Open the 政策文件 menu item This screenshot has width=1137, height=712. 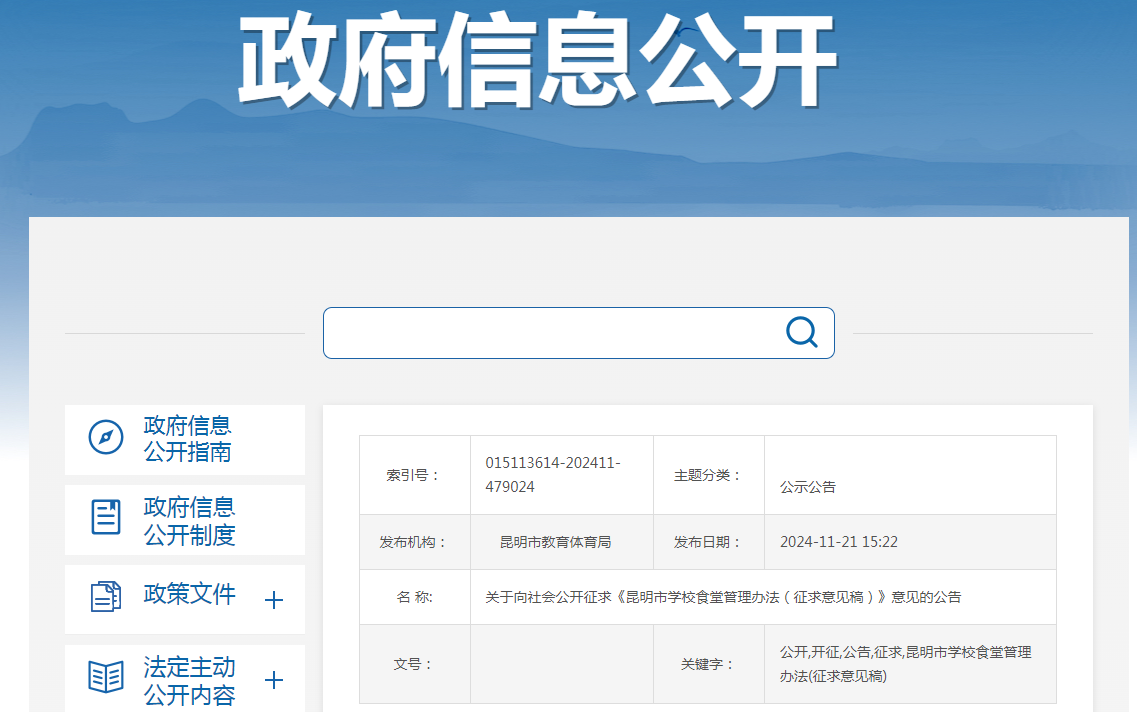[185, 600]
